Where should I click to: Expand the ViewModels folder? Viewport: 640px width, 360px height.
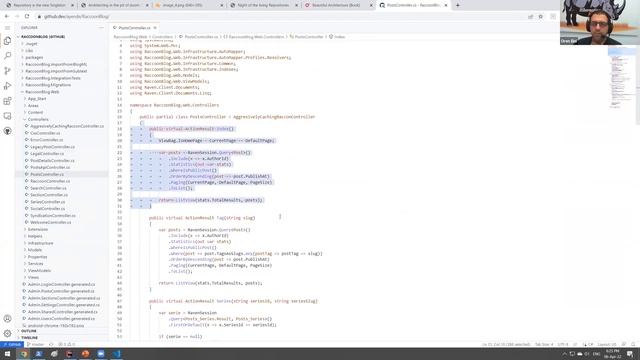[39, 270]
